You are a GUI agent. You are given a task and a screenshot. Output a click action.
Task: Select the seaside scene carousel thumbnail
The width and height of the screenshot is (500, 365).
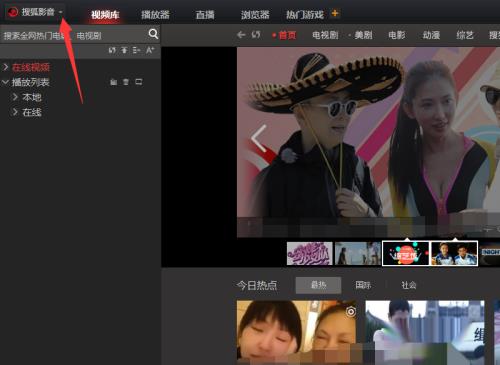[x=358, y=254]
